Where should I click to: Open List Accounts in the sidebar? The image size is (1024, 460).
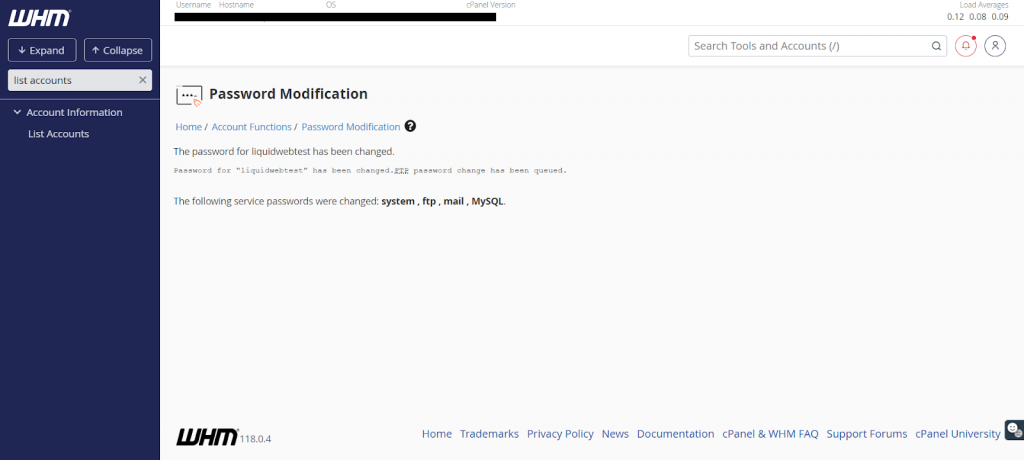[58, 134]
